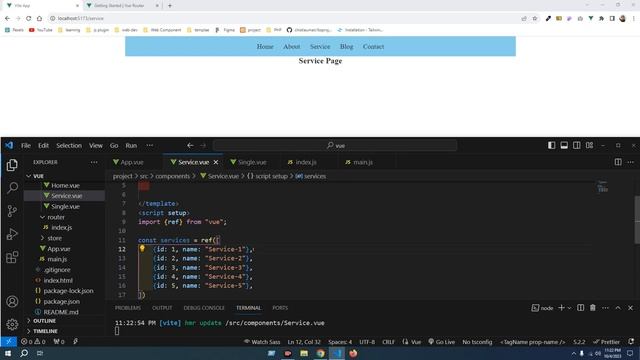Maximize the terminal panel with the chevron
Image resolution: width=640 pixels, height=360 pixels.
click(x=618, y=308)
